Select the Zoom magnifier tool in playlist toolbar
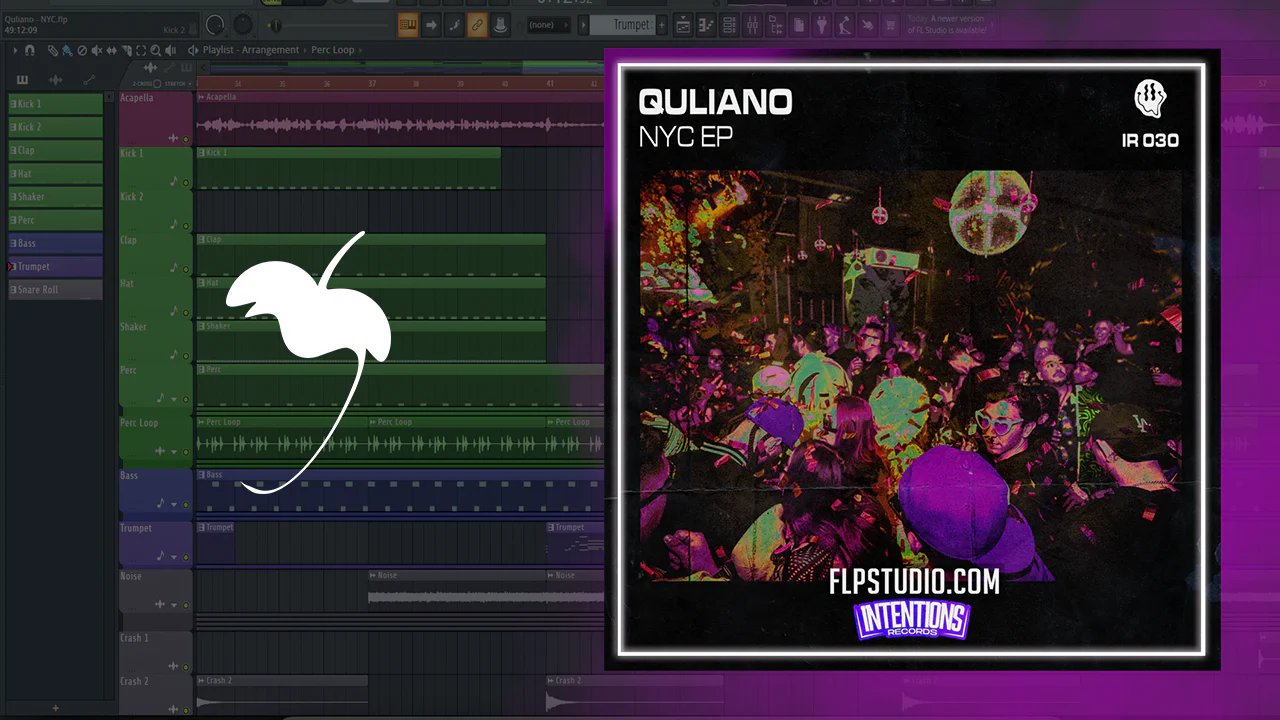The width and height of the screenshot is (1280, 720). pos(156,50)
